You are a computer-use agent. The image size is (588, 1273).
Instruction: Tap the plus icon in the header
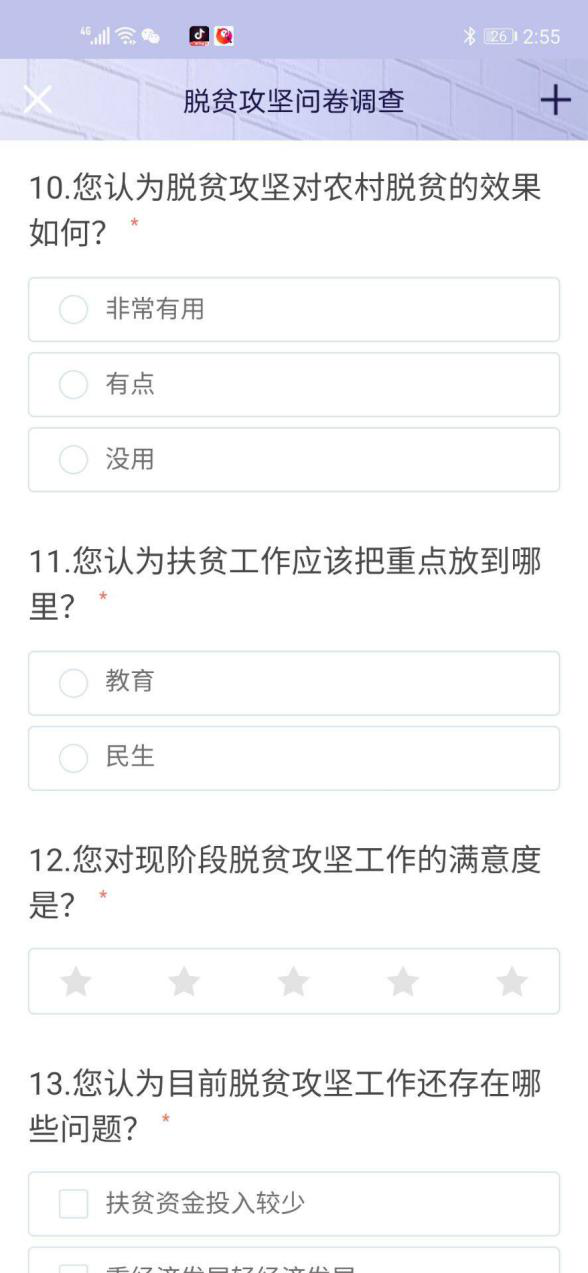click(555, 100)
